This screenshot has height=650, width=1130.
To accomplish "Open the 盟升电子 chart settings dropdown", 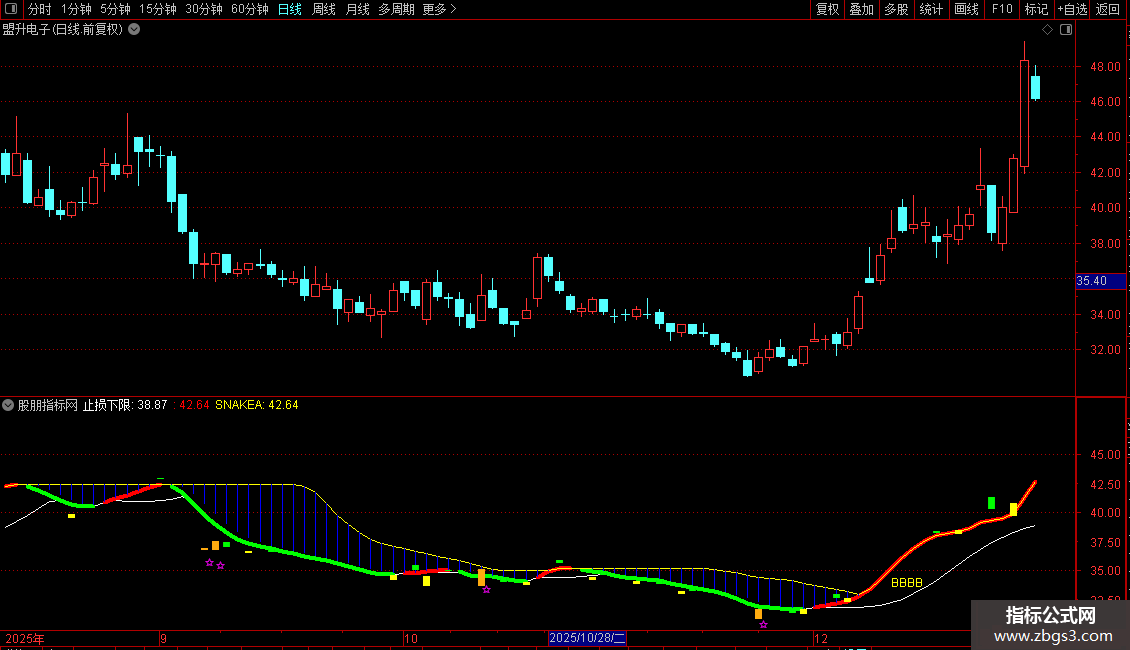I will [134, 30].
